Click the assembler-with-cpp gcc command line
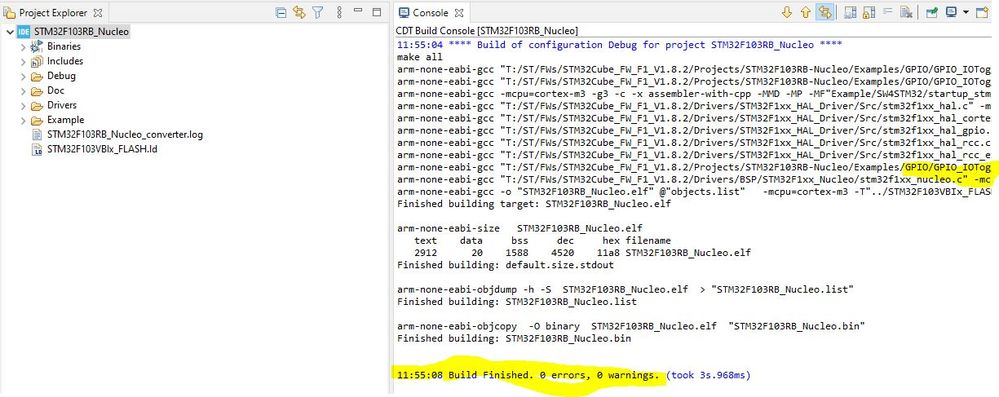The height and width of the screenshot is (397, 999). pos(693,94)
